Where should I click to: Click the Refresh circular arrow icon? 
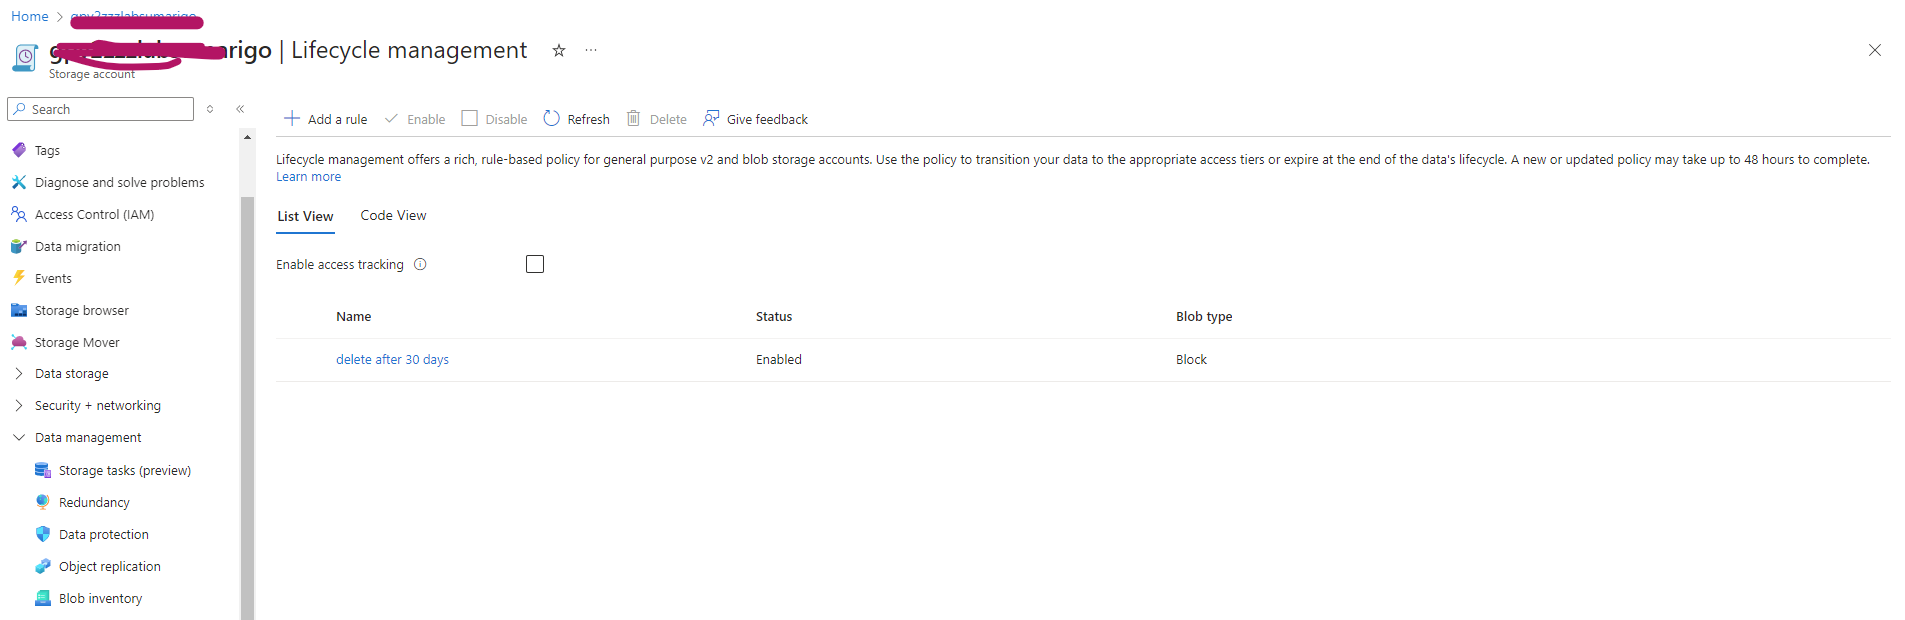click(x=551, y=118)
